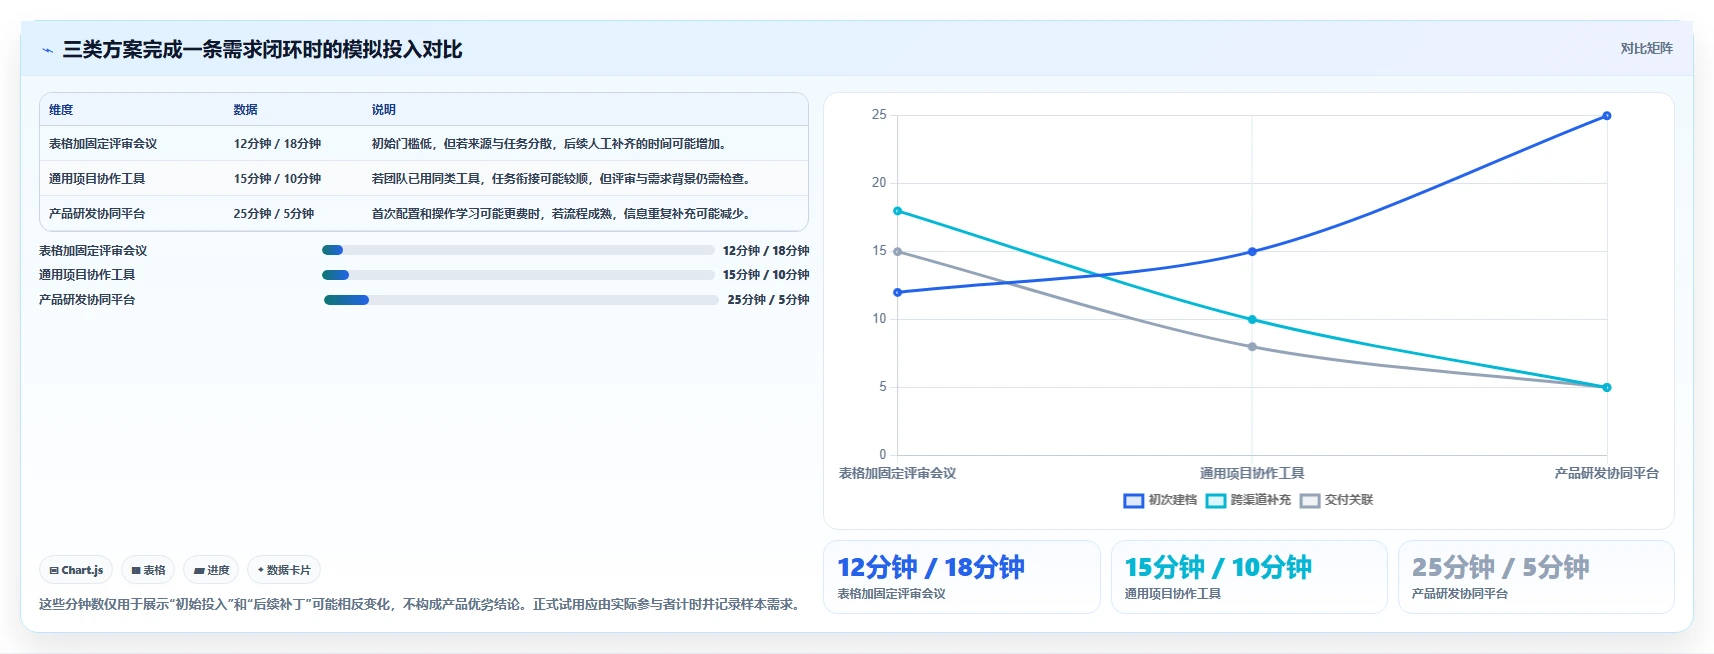Click the 表格 chip
The height and width of the screenshot is (654, 1714).
(x=148, y=570)
